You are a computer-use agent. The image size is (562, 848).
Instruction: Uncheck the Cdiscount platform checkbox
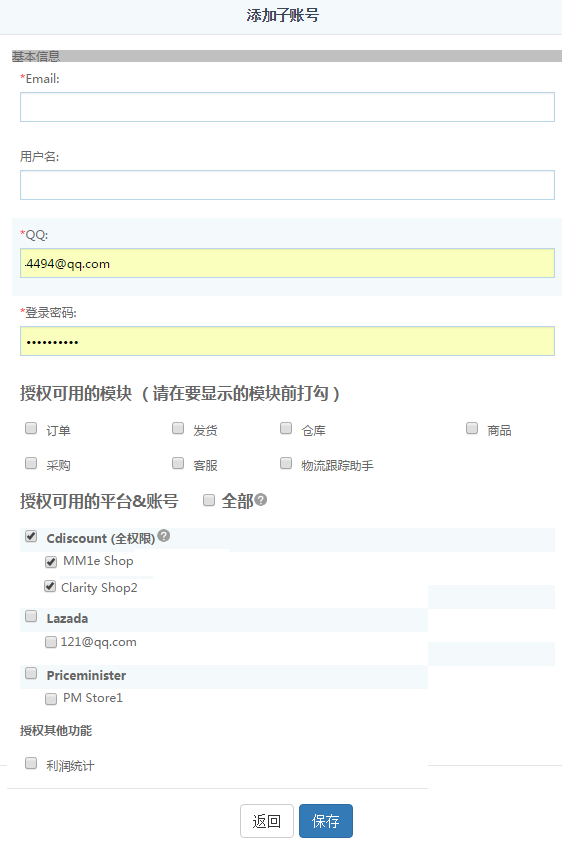[31, 536]
